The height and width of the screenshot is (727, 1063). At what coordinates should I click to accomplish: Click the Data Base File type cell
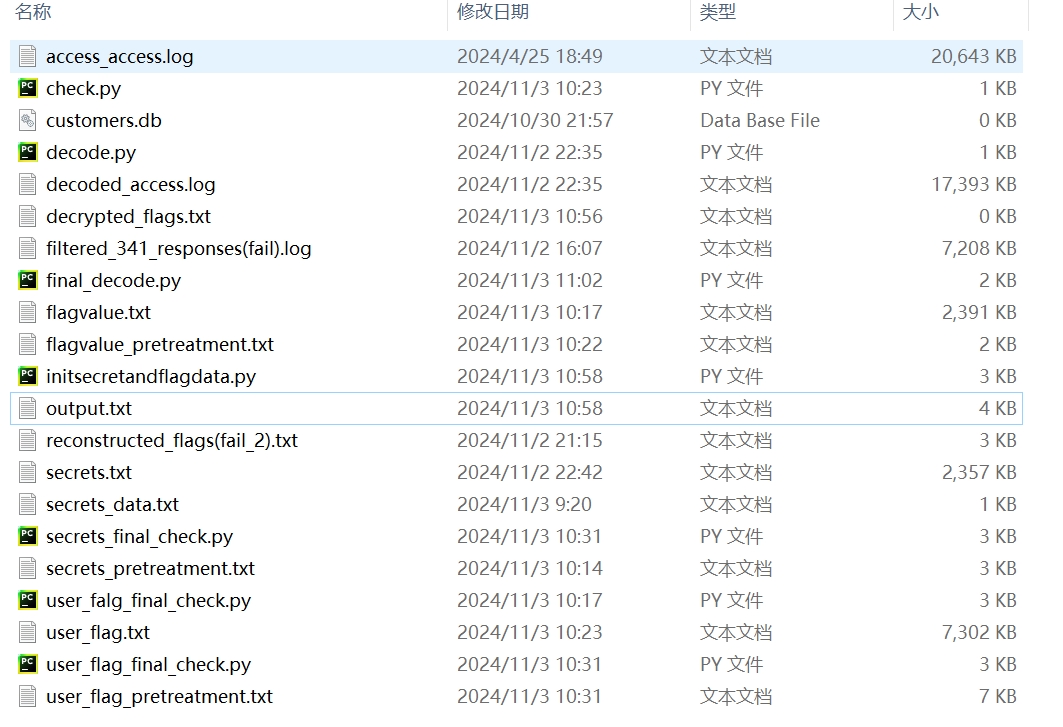pos(760,121)
